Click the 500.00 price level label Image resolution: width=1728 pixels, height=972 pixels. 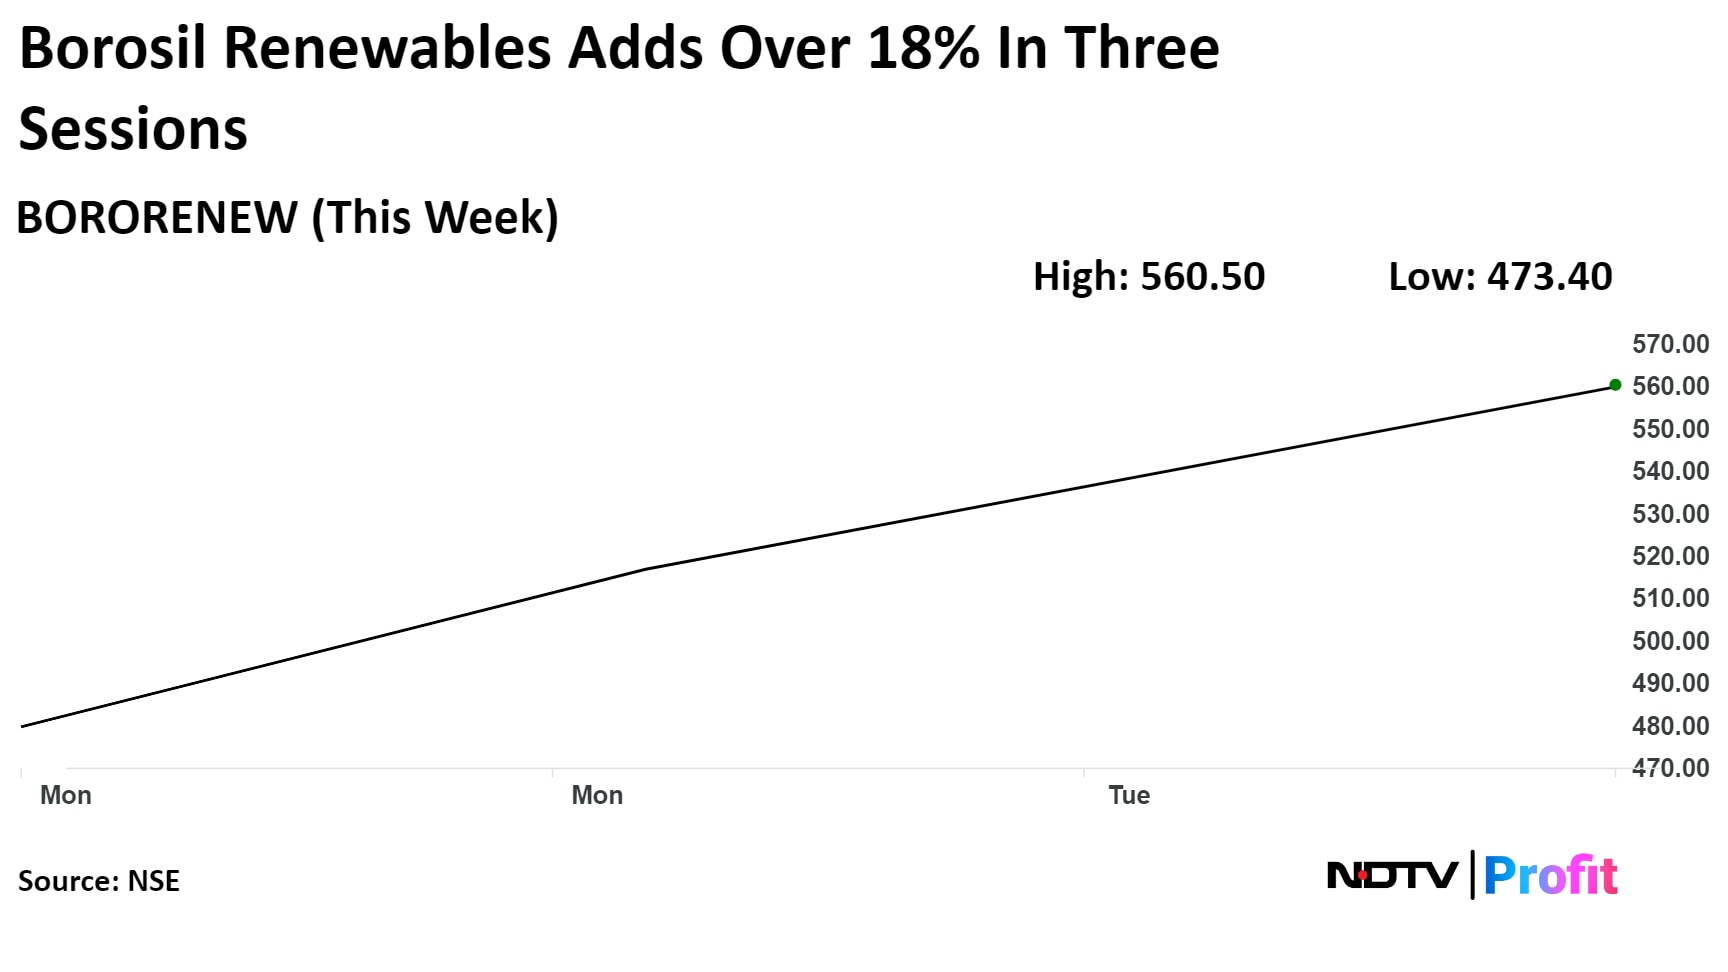tap(1670, 641)
